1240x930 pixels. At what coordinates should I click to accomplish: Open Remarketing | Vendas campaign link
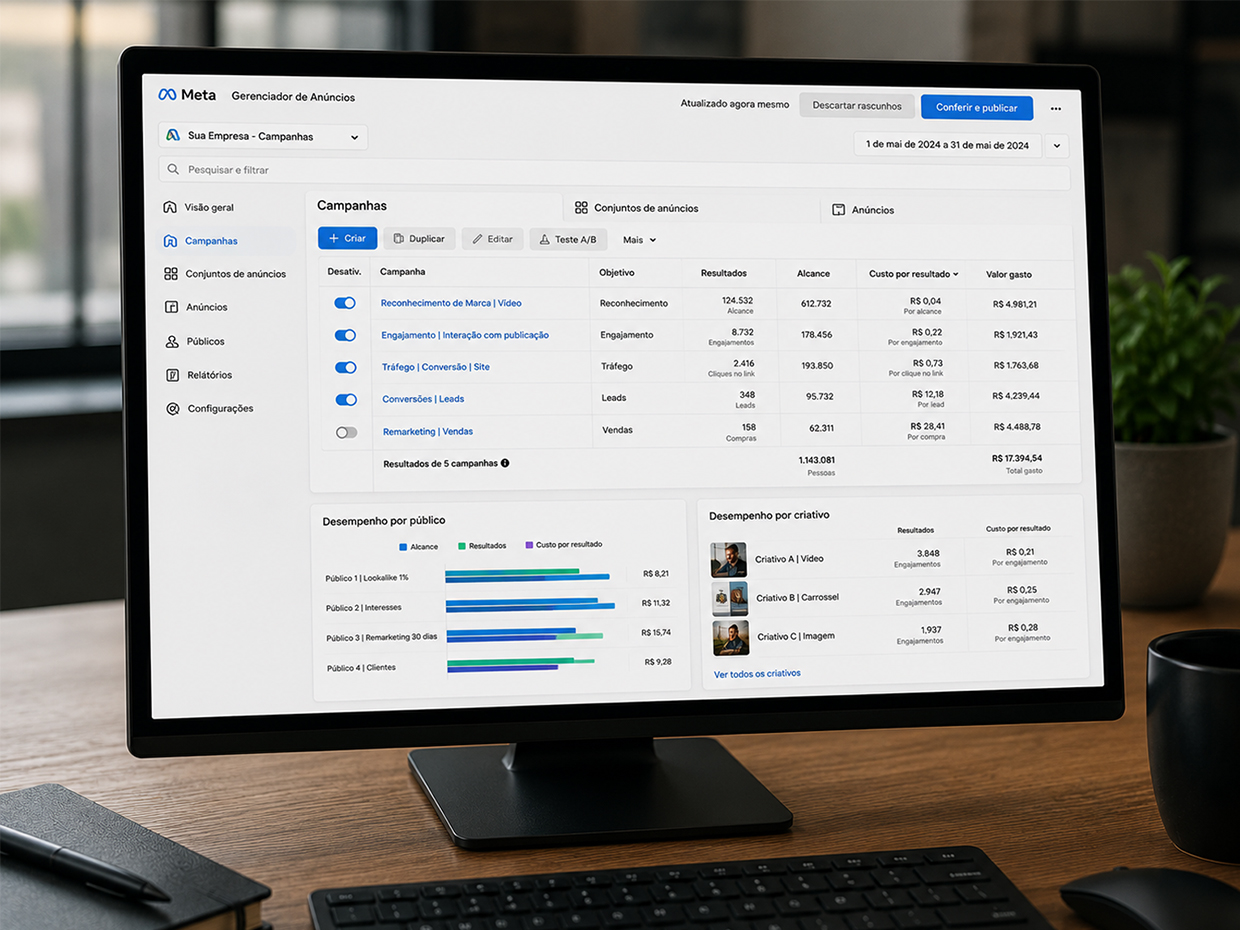click(428, 432)
